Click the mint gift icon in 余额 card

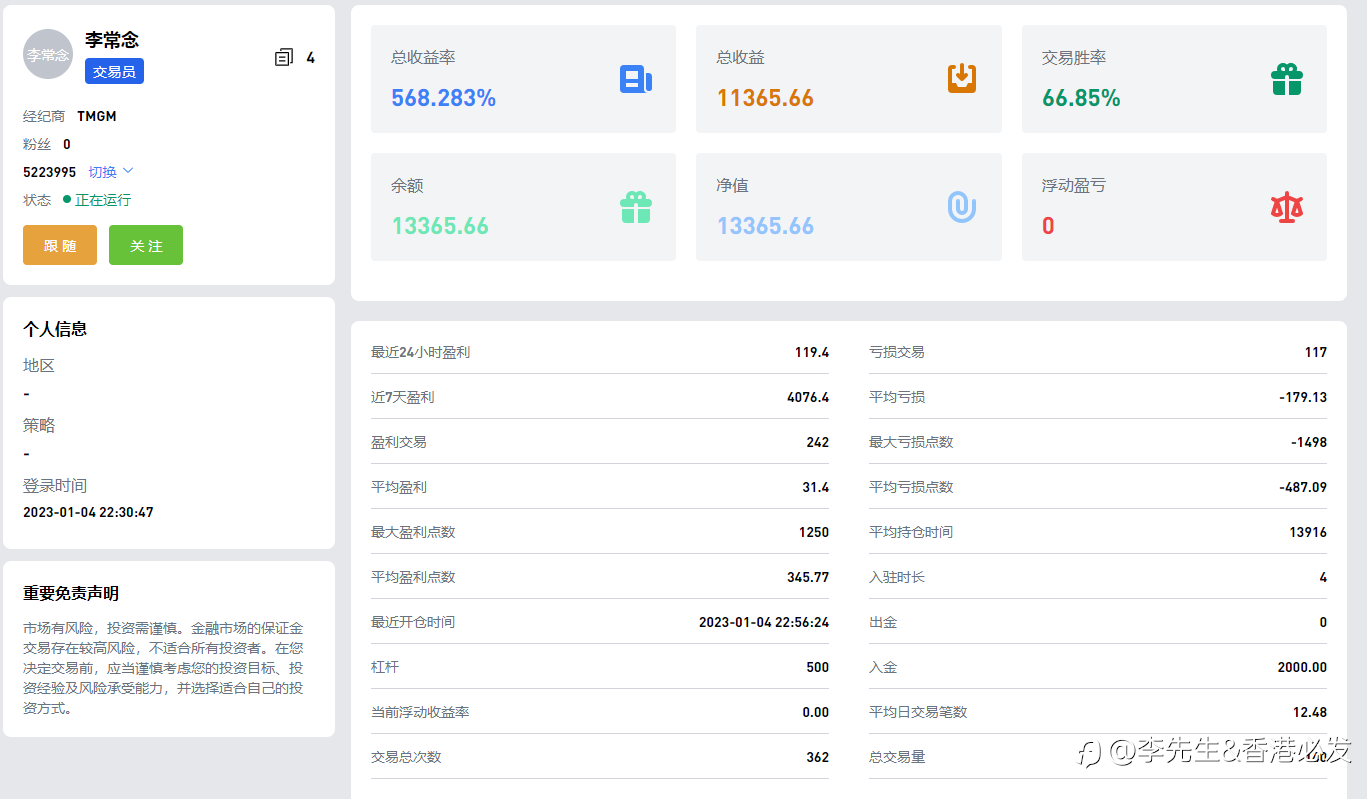(x=636, y=208)
